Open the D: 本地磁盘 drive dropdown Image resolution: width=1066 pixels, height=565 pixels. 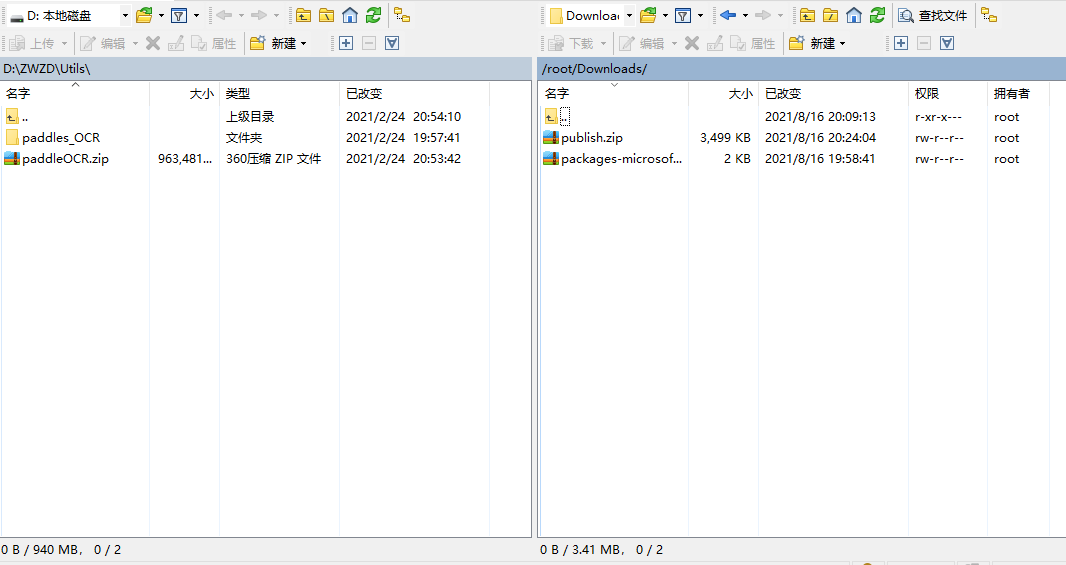coord(125,15)
